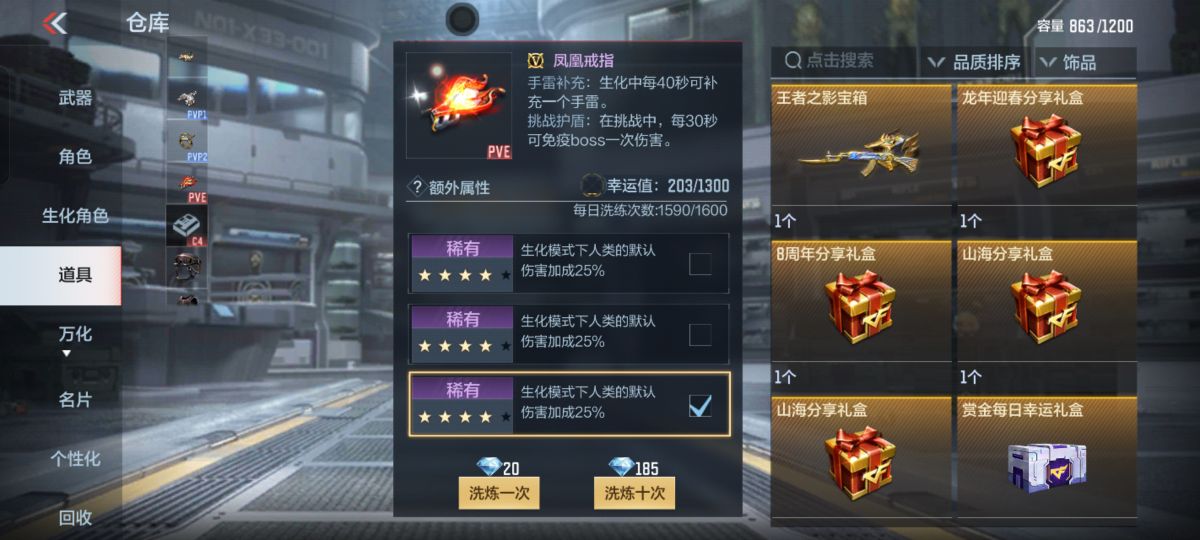Screen dimensions: 1200x540
Task: Check the first 稀有 attribute checkbox
Action: 700,264
